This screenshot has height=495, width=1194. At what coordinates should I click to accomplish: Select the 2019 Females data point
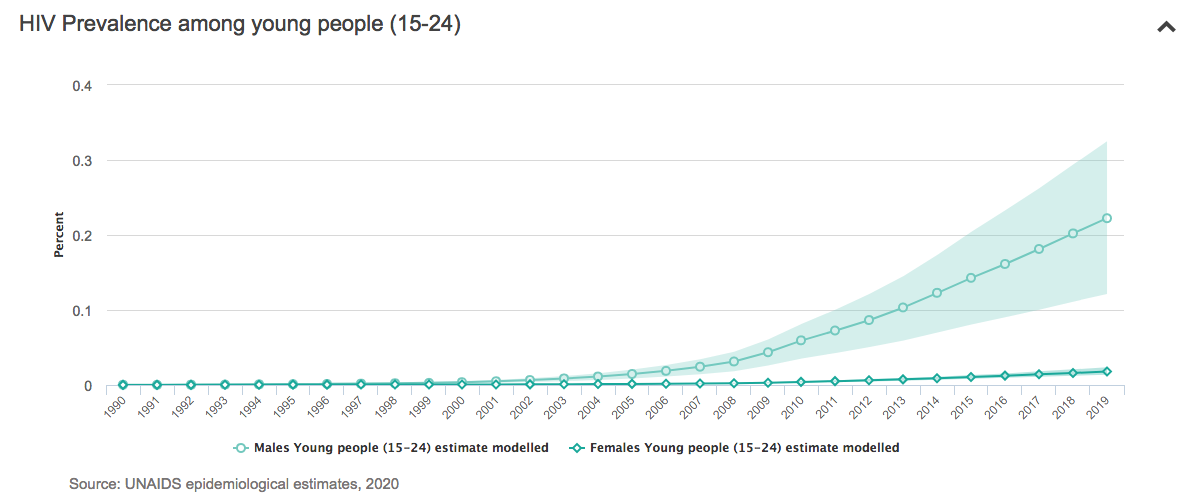click(x=1107, y=372)
